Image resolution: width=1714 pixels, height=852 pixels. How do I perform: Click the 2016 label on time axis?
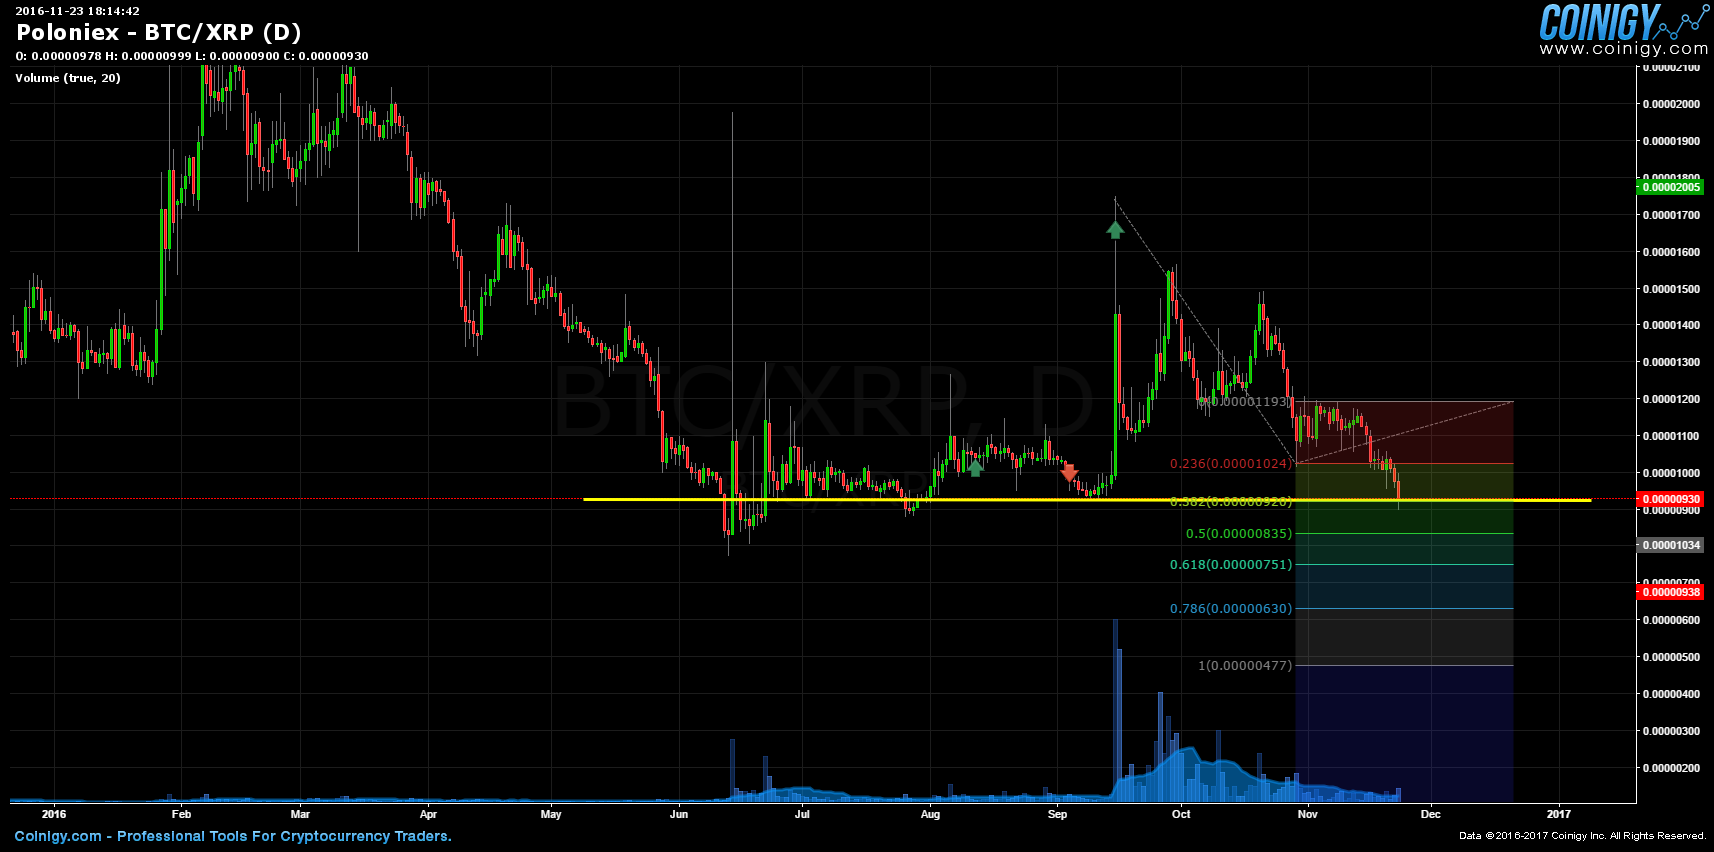point(54,814)
